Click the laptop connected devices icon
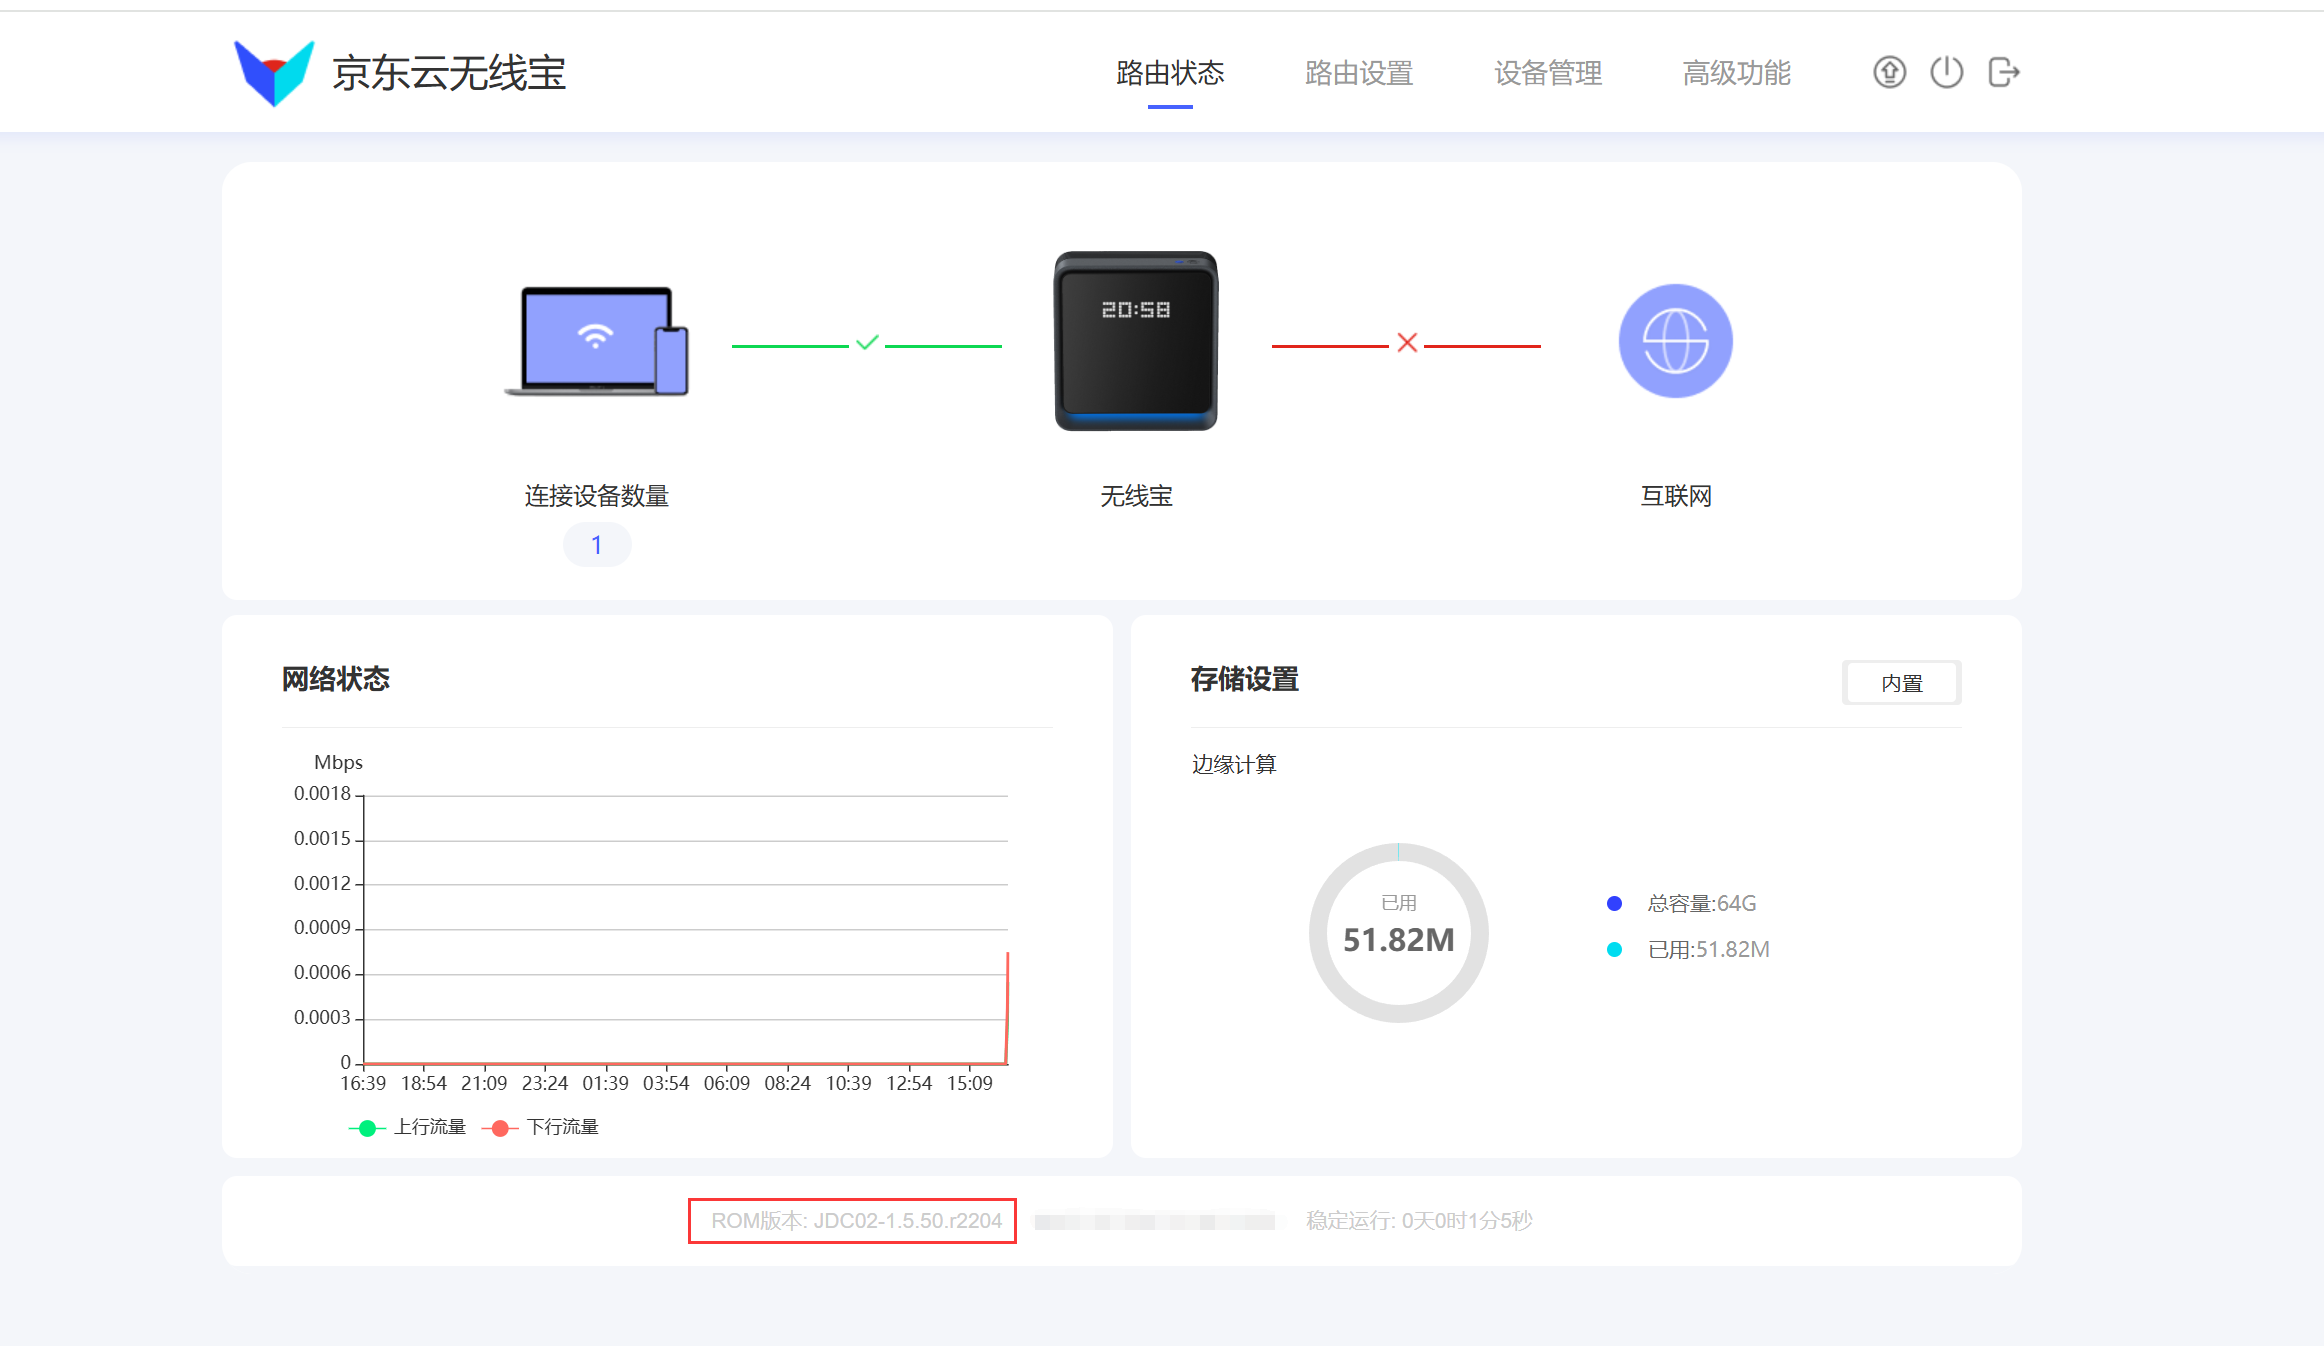Image resolution: width=2324 pixels, height=1346 pixels. [x=597, y=341]
